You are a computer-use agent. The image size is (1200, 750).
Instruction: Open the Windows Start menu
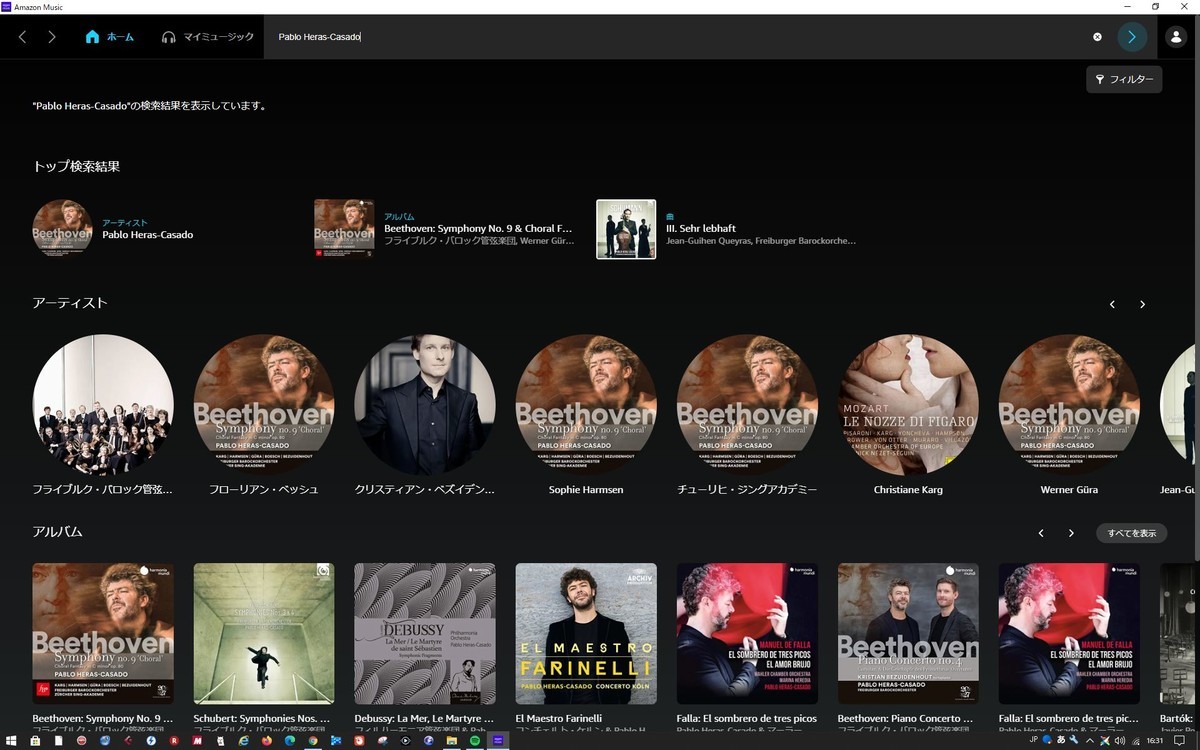pos(10,740)
